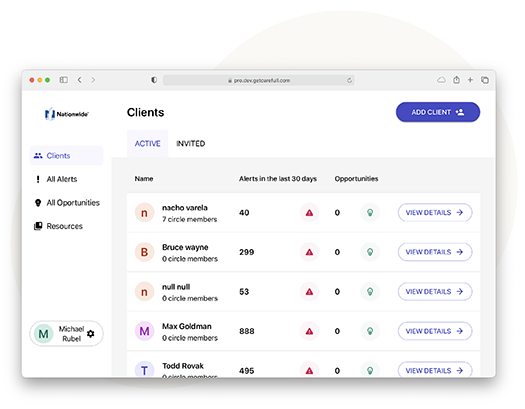Open the browser share menu
Viewport: 525px width, 409px height.
tap(456, 80)
